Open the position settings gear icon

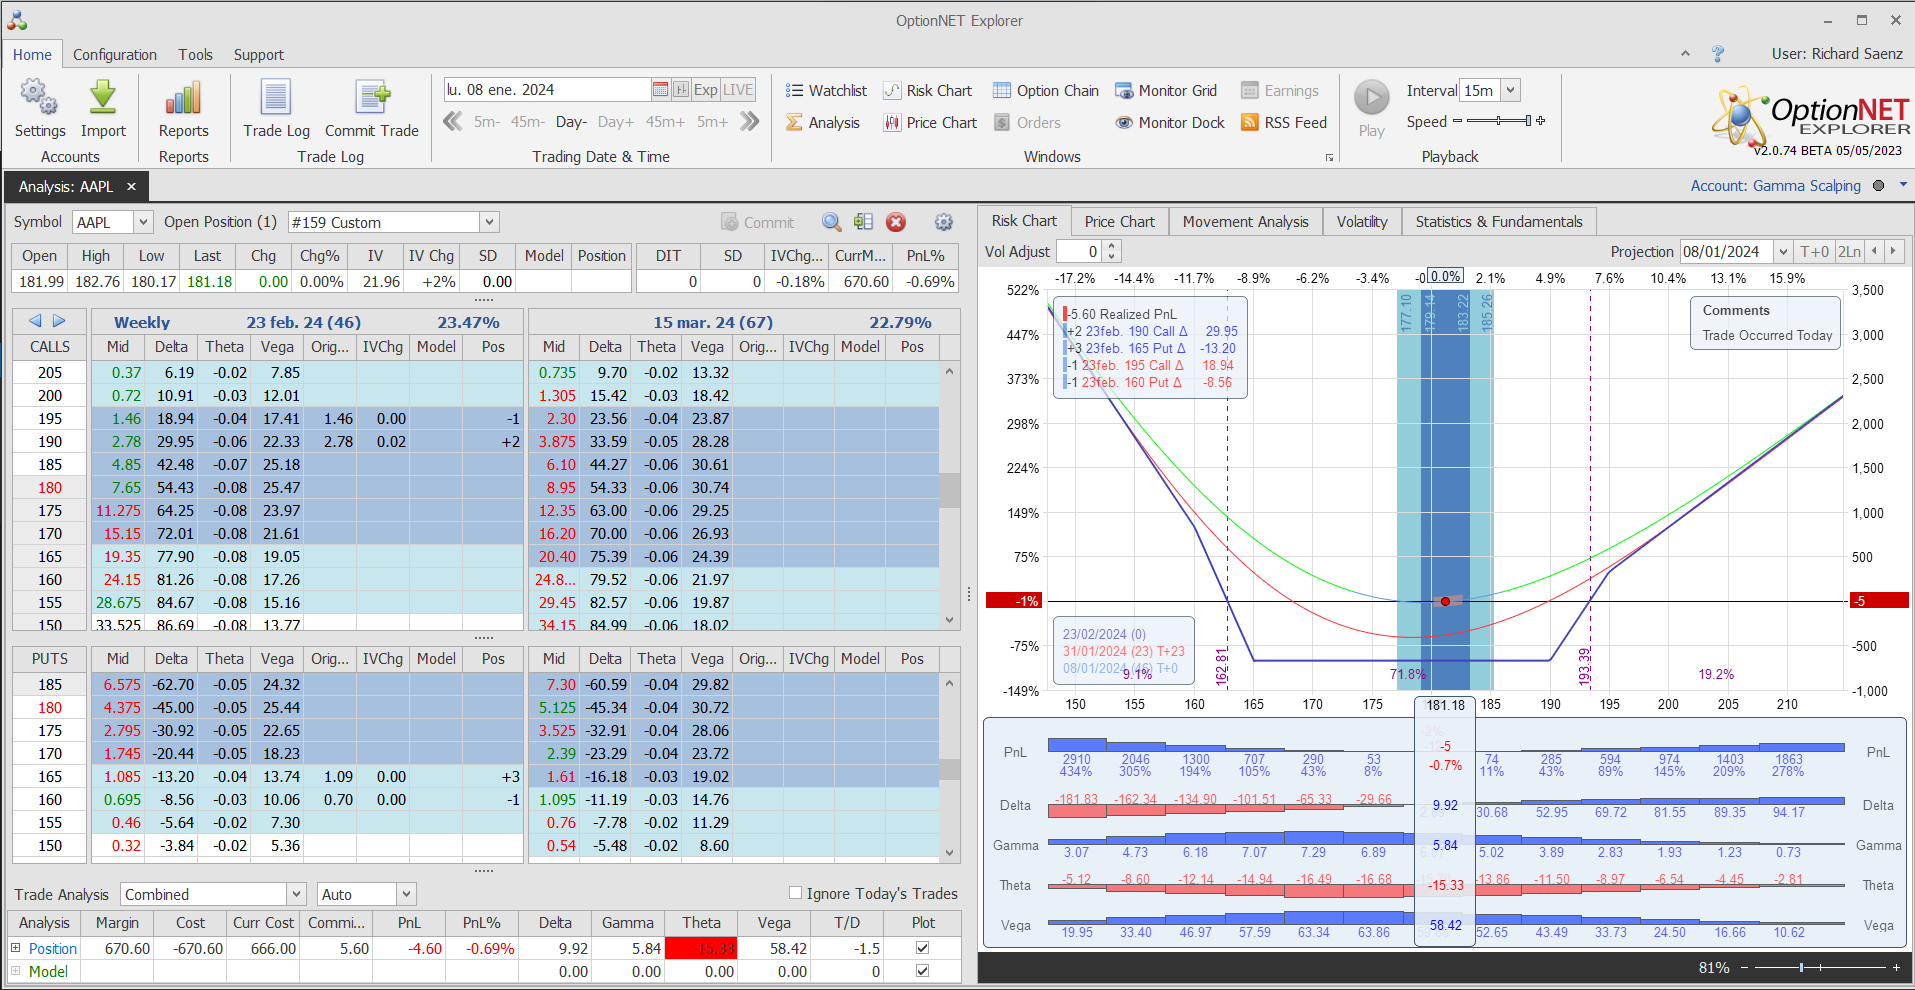pos(943,222)
